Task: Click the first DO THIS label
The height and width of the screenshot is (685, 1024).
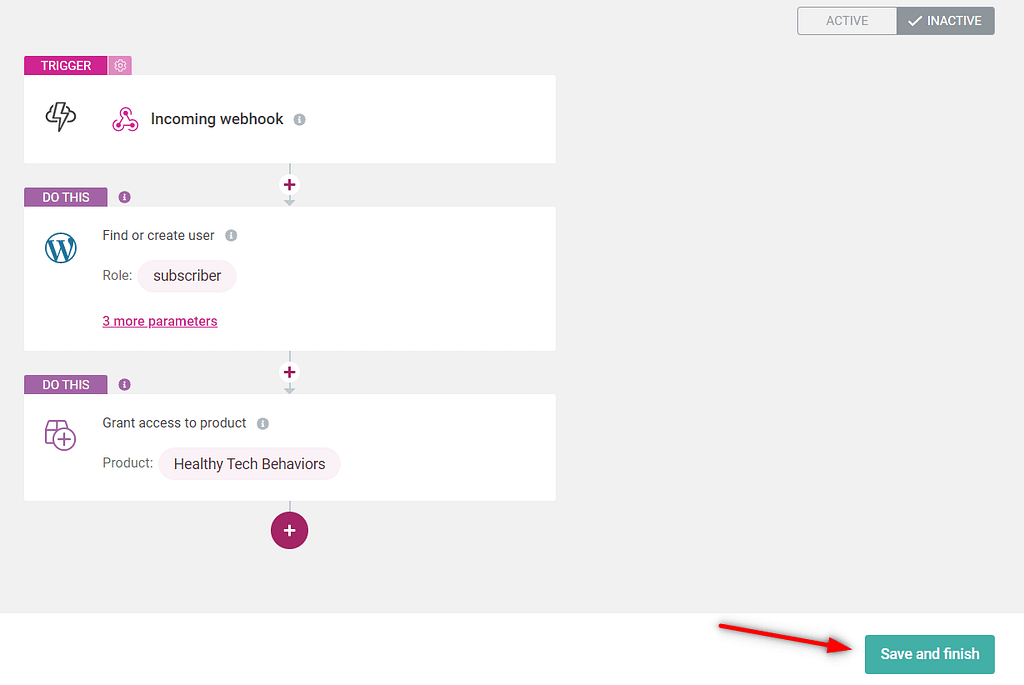Action: tap(66, 197)
